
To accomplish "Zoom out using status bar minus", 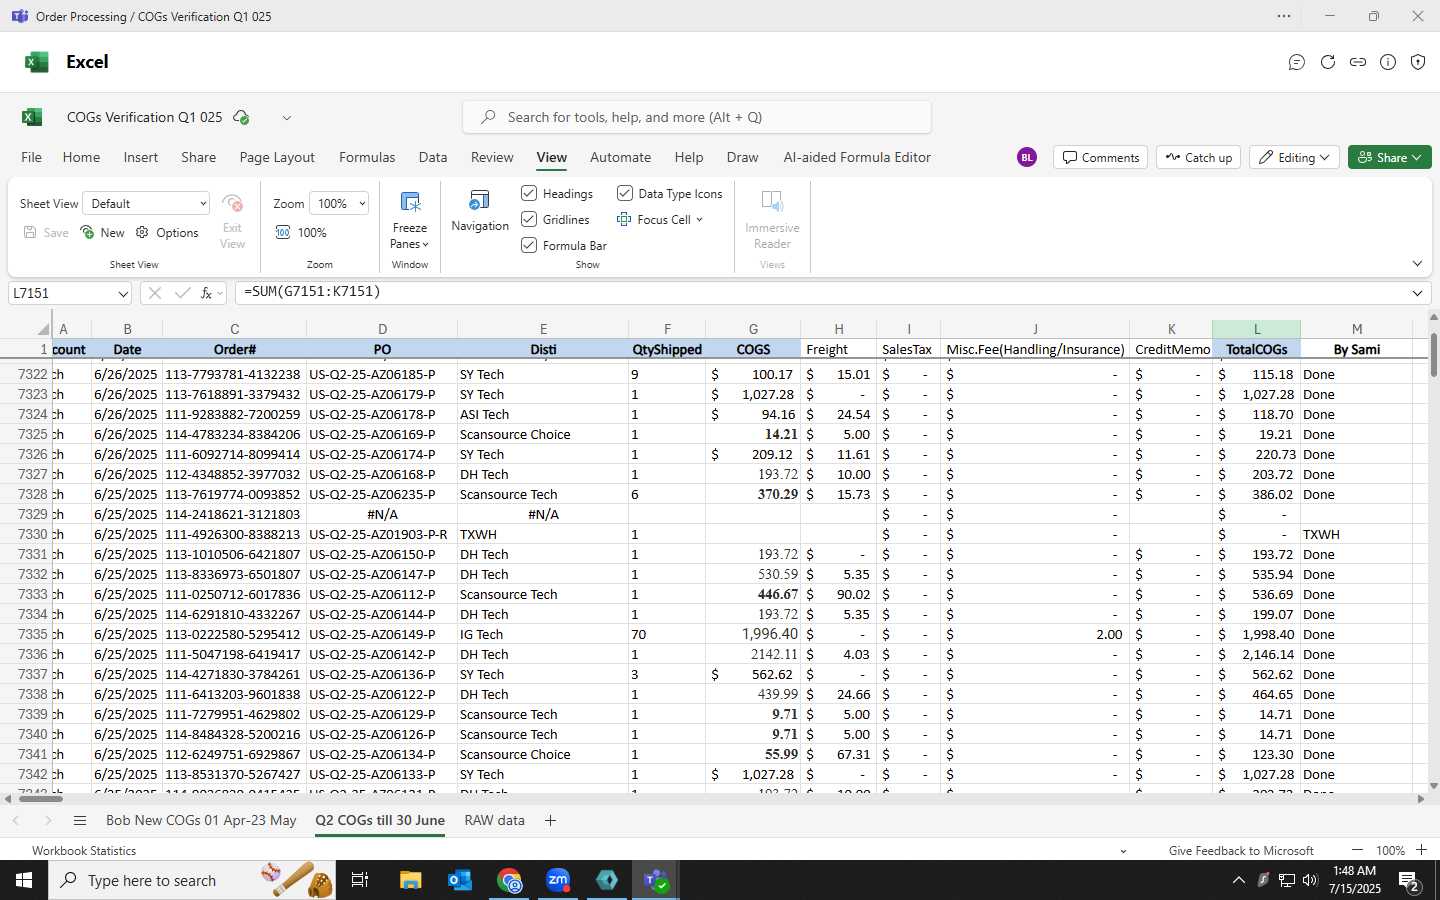I will 1357,850.
